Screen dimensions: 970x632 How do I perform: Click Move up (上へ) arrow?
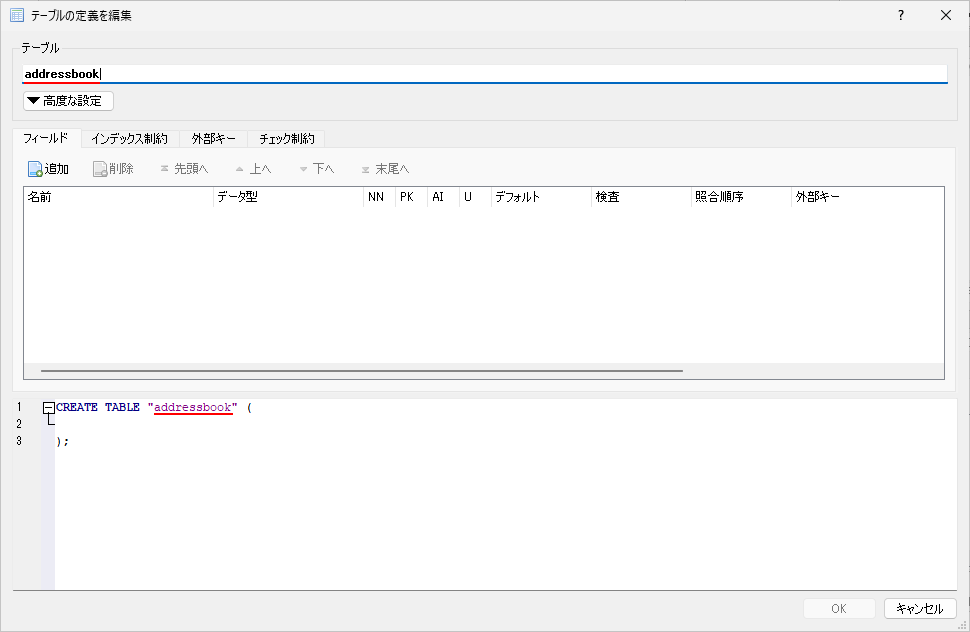pyautogui.click(x=239, y=169)
